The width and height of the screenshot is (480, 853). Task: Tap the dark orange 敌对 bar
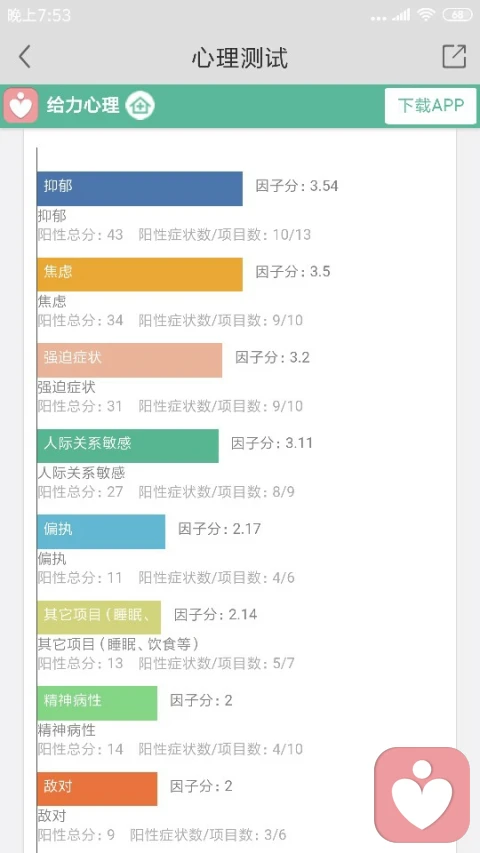click(97, 789)
